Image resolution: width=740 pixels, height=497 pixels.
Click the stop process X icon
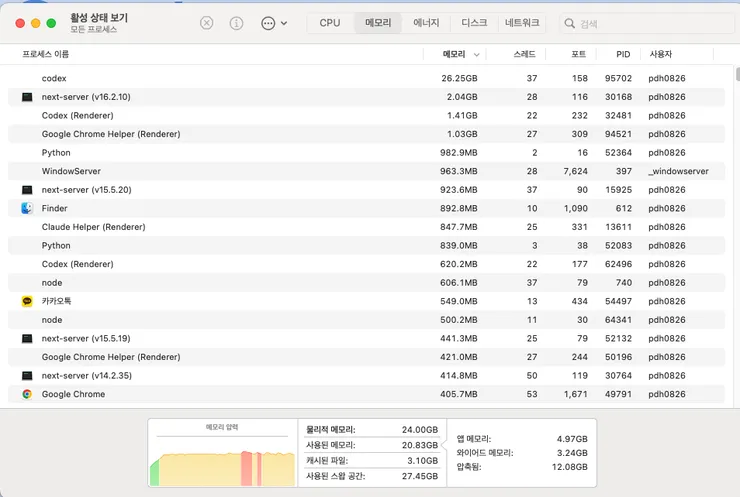[207, 23]
